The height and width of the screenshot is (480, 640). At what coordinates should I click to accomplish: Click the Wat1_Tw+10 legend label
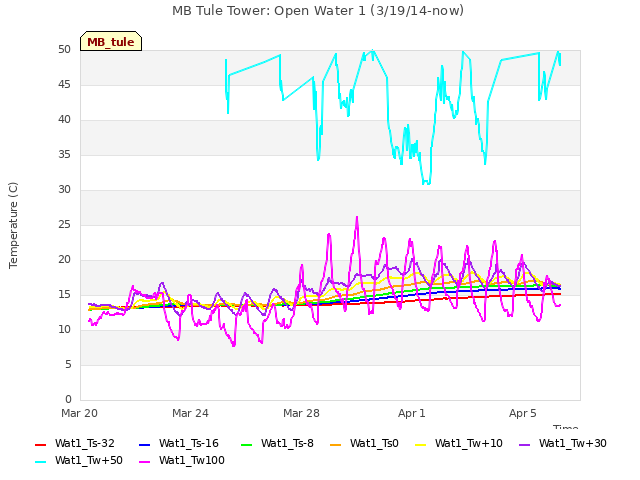click(469, 443)
